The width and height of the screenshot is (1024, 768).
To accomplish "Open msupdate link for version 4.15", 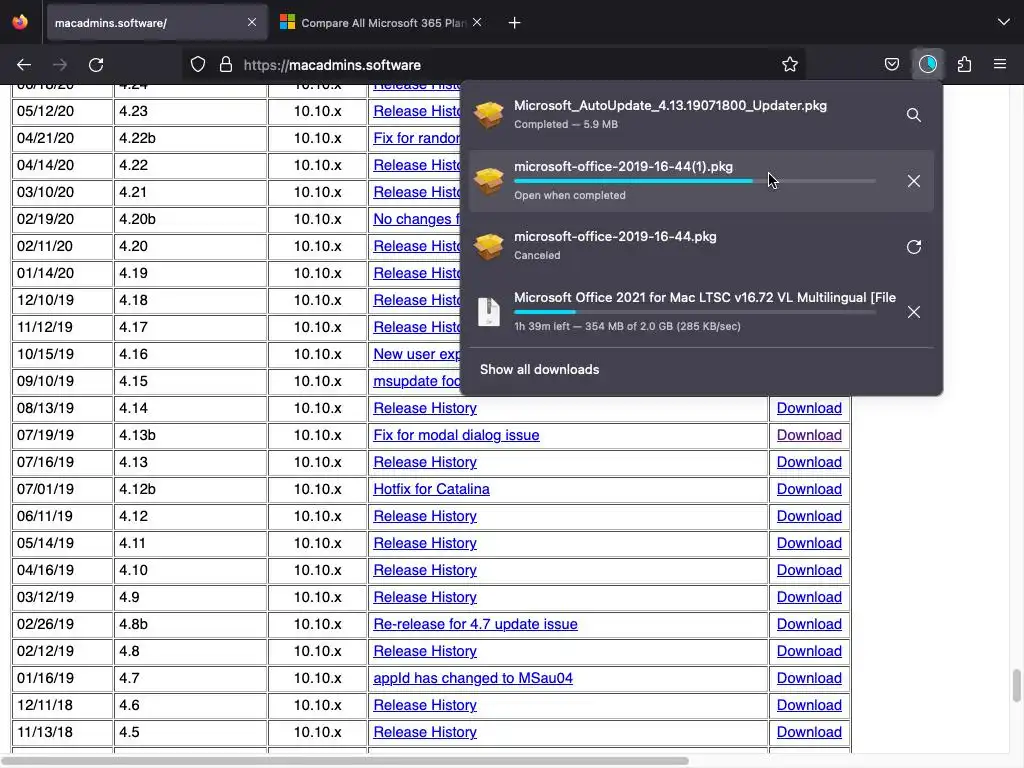I will click(417, 381).
